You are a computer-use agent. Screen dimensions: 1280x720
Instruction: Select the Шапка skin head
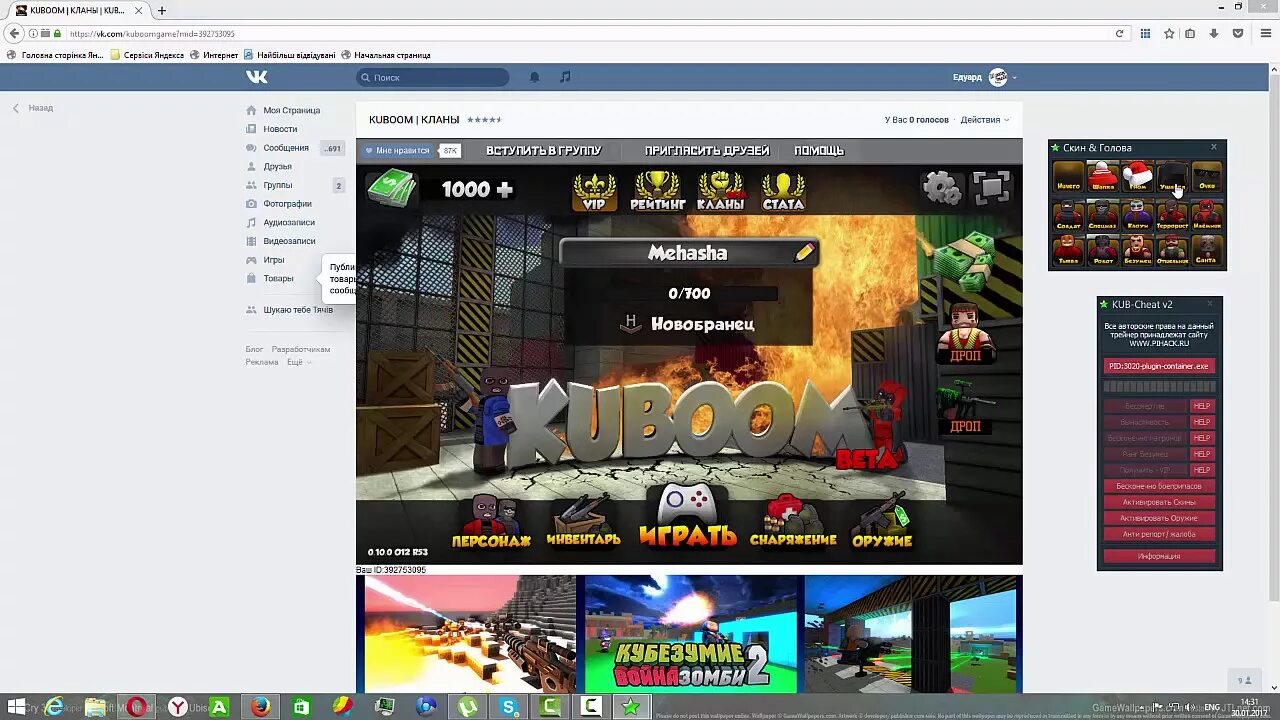[x=1103, y=176]
